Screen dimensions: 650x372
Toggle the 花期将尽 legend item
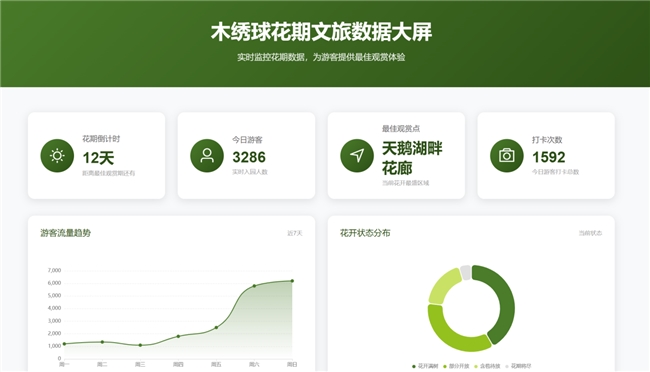click(x=518, y=366)
